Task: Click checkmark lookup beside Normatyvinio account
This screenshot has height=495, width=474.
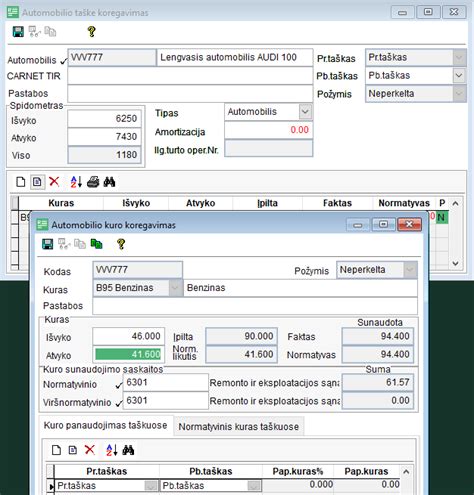Action: pos(119,385)
